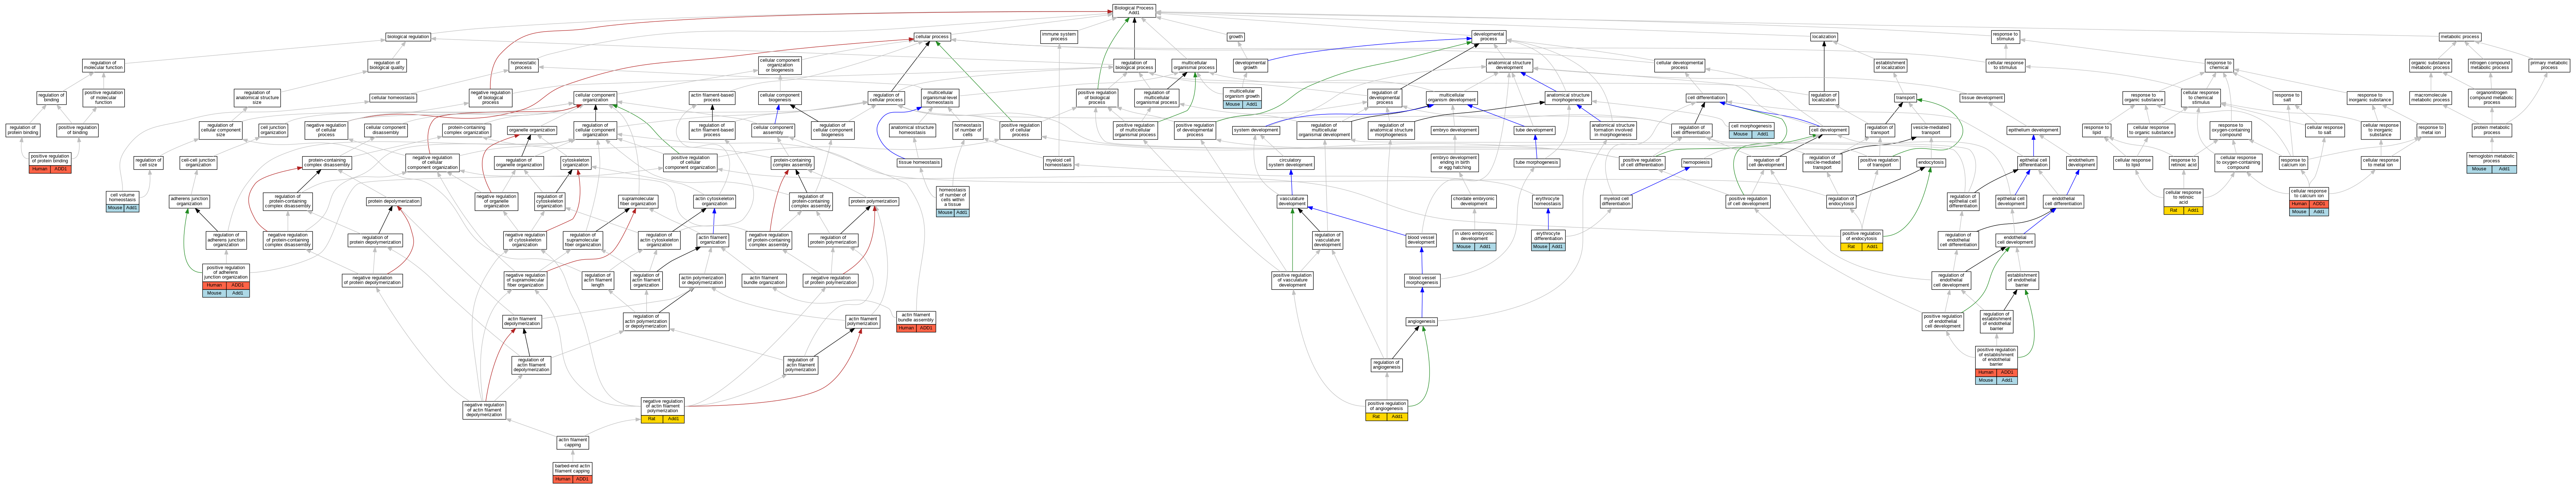
Task: Select the plain 'actin filament capping' node
Action: click(573, 442)
